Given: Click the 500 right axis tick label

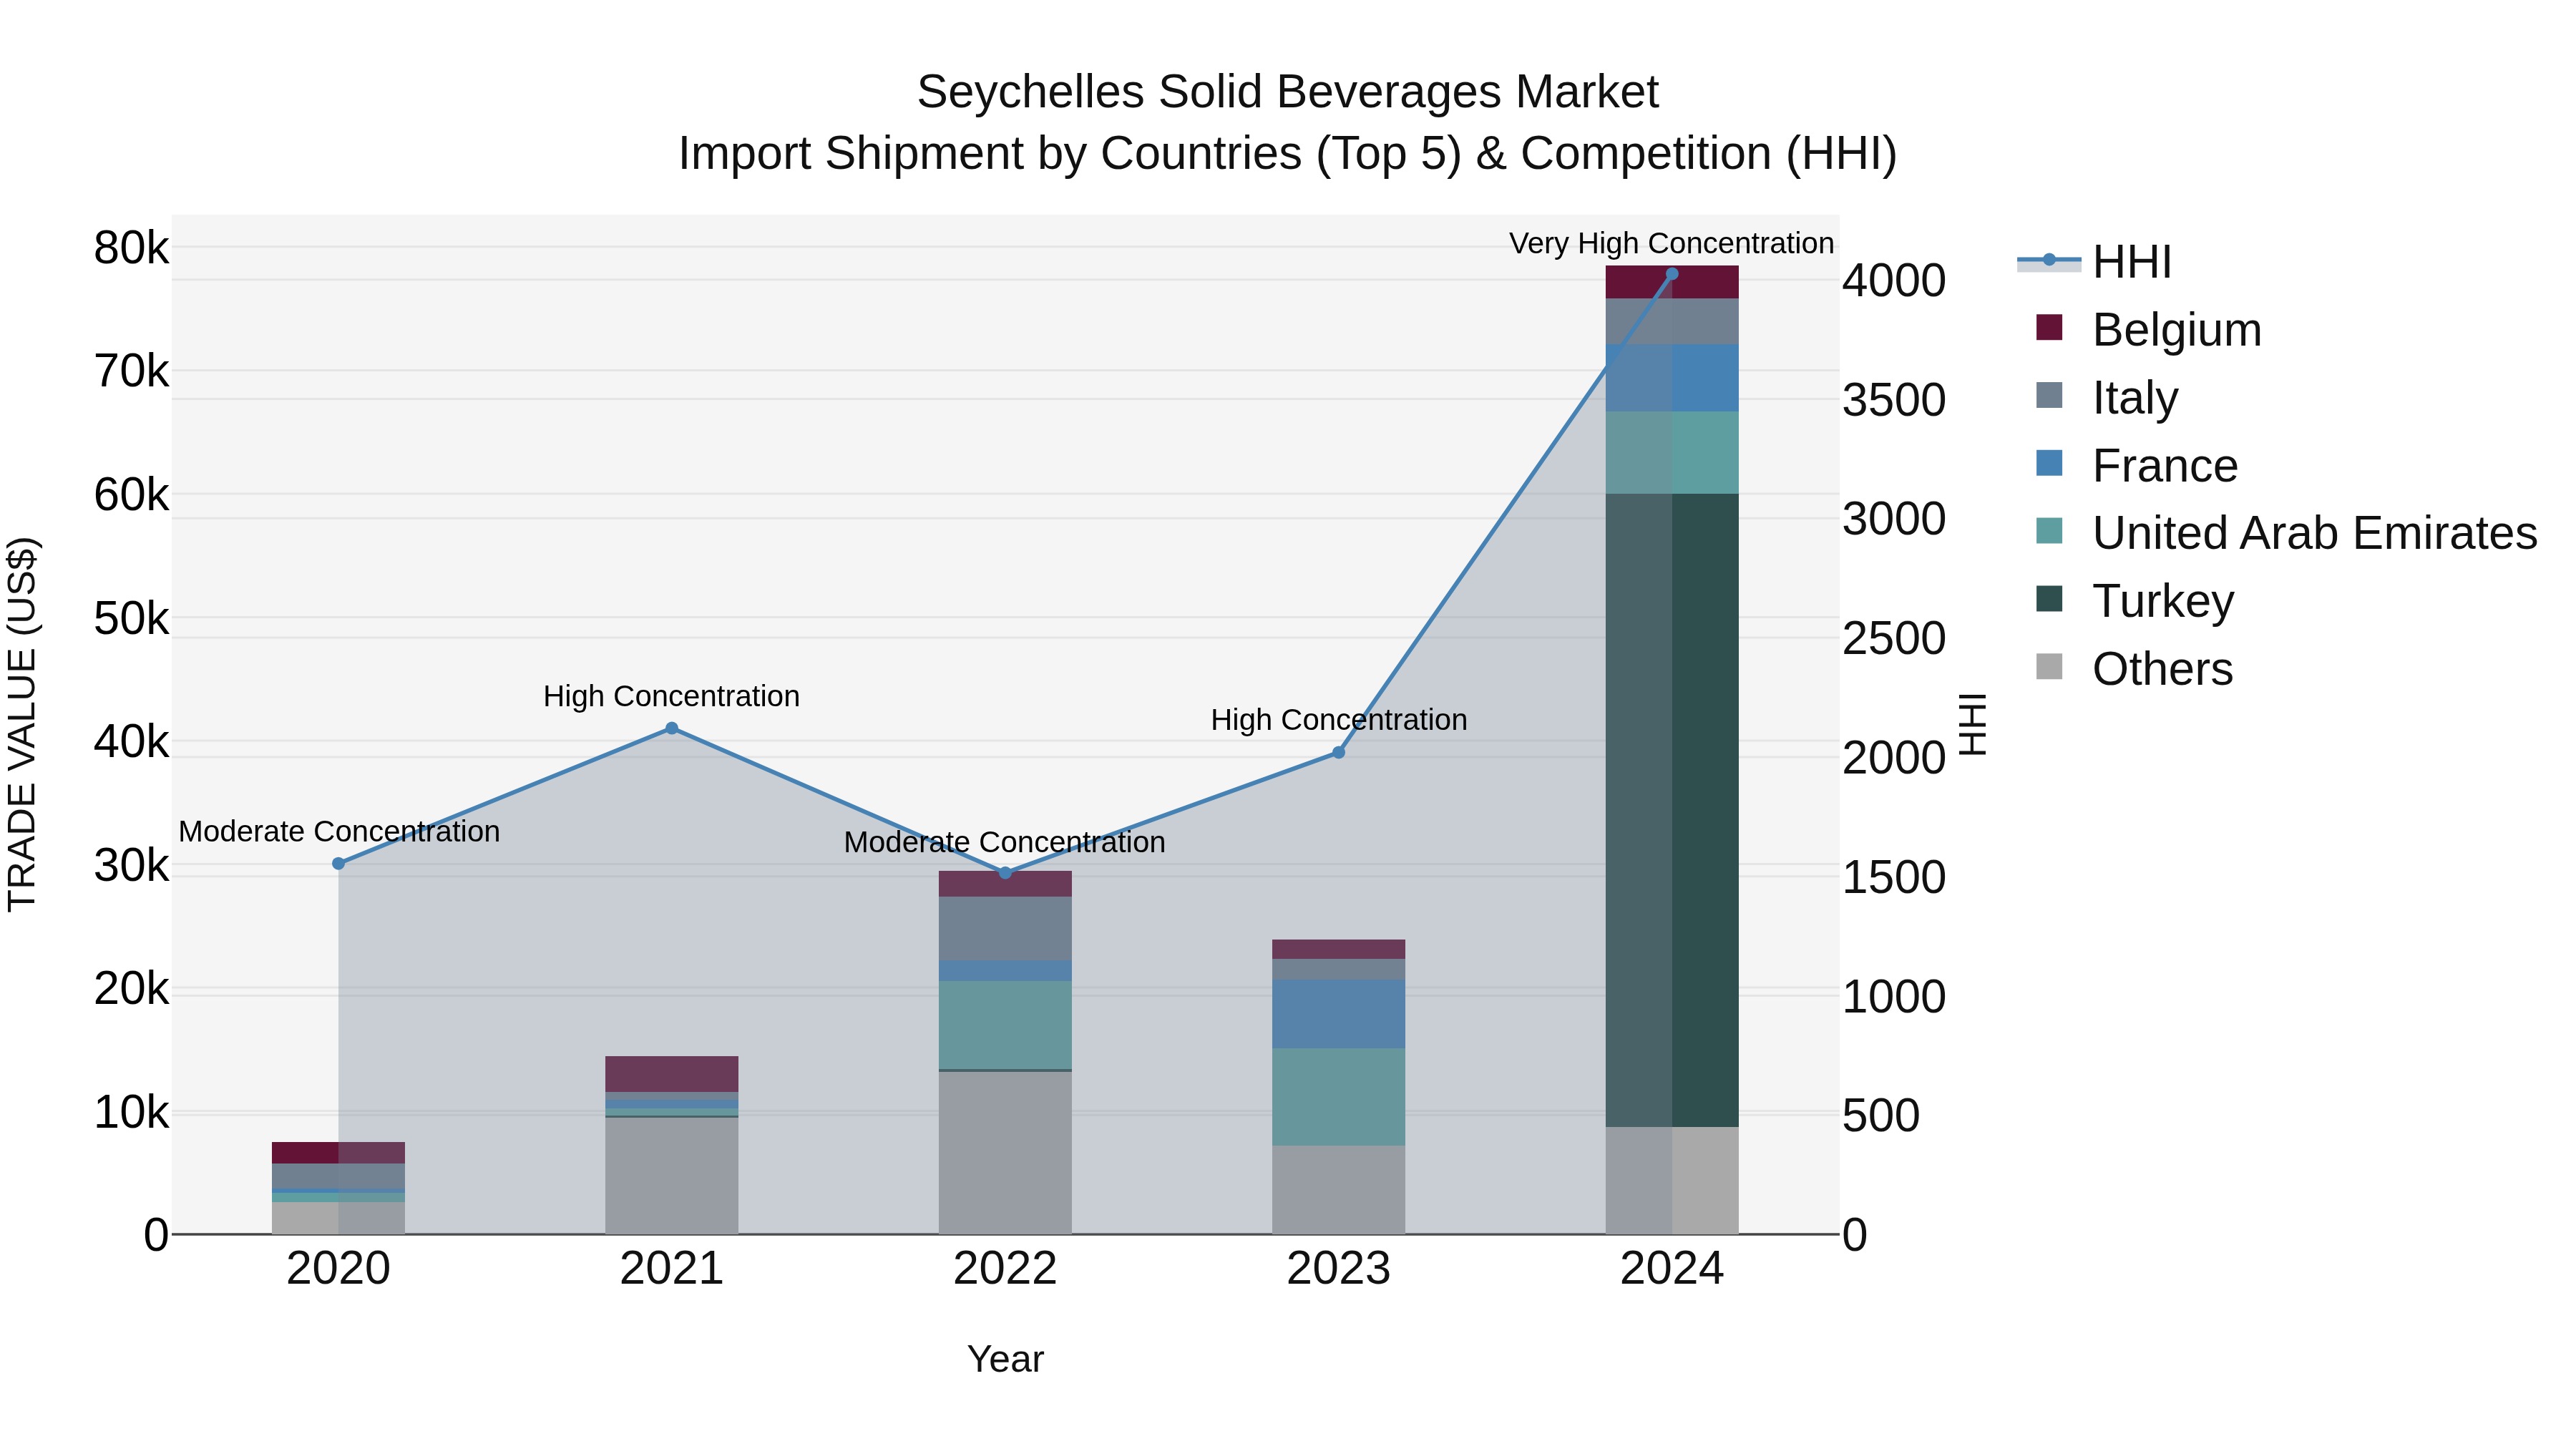Looking at the screenshot, I should click(x=1881, y=1115).
